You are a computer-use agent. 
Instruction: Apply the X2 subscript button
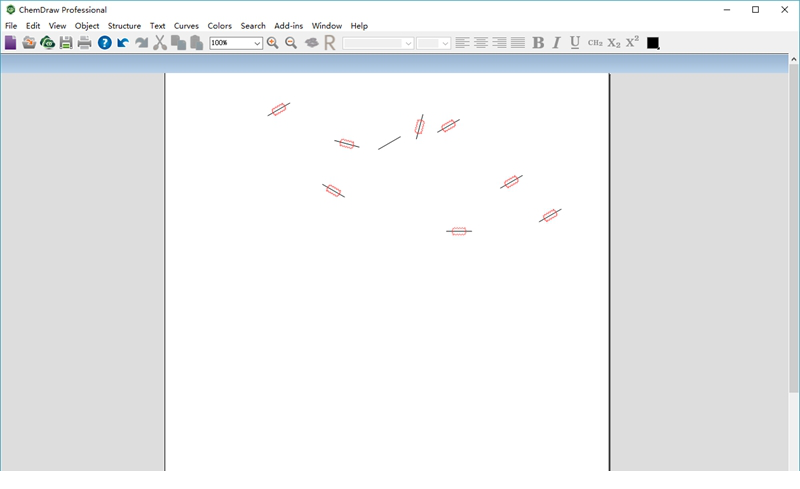(614, 43)
